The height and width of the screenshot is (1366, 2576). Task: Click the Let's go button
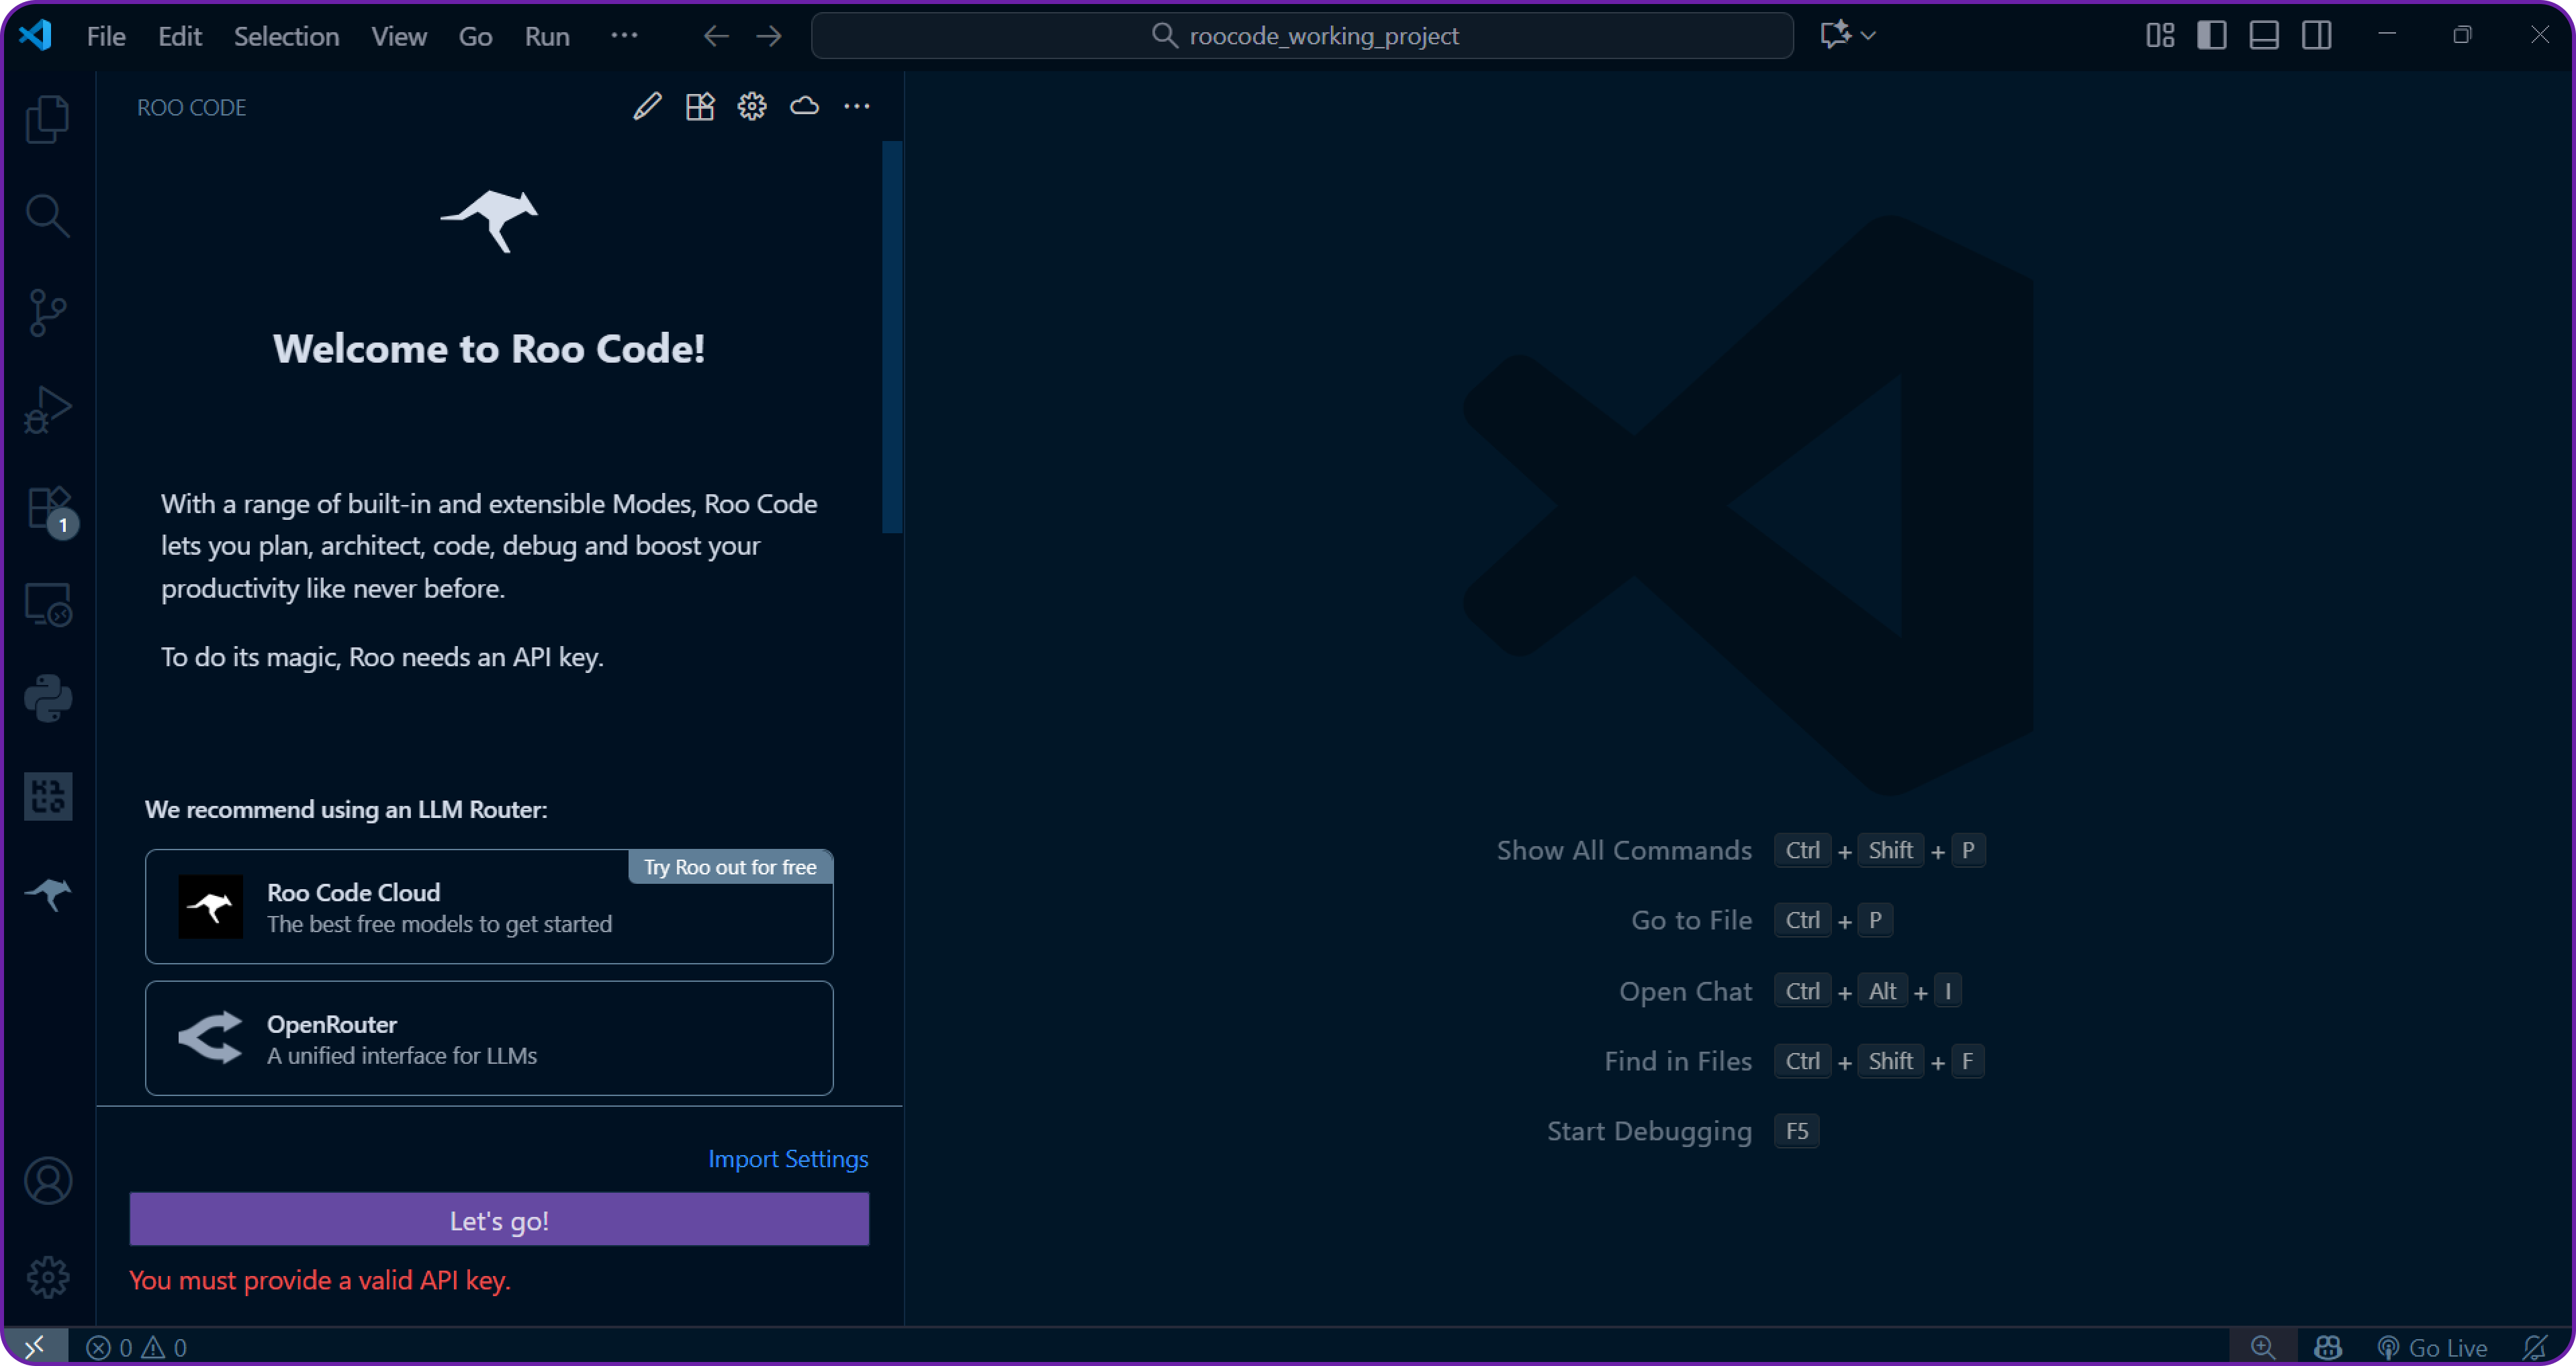click(499, 1219)
